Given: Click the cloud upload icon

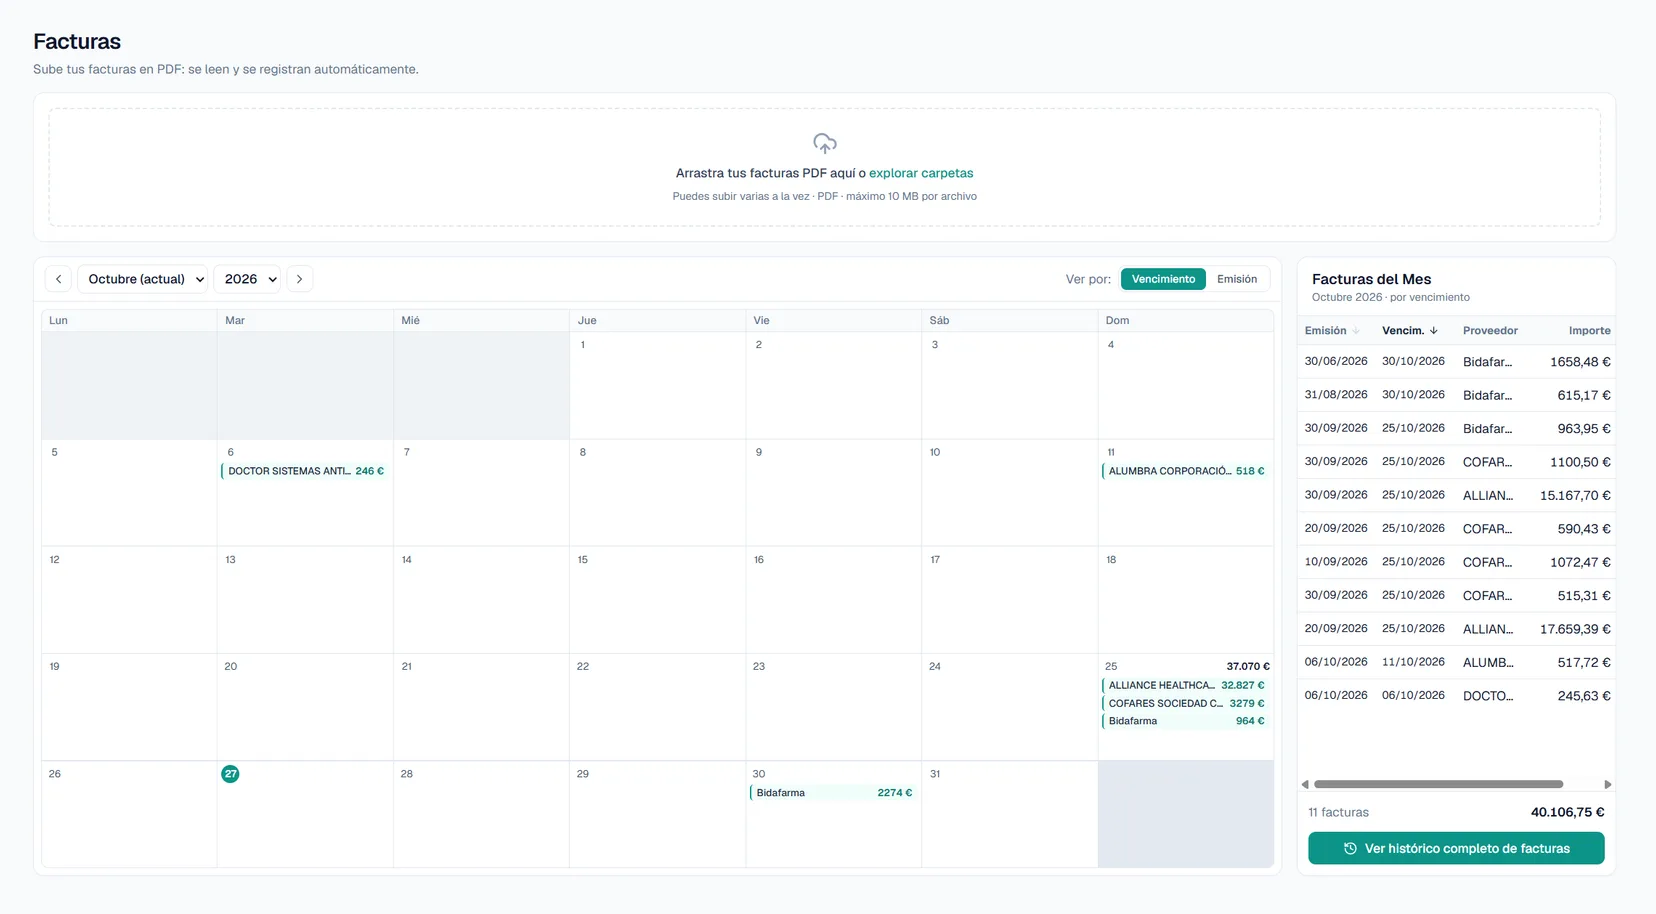Looking at the screenshot, I should point(824,144).
